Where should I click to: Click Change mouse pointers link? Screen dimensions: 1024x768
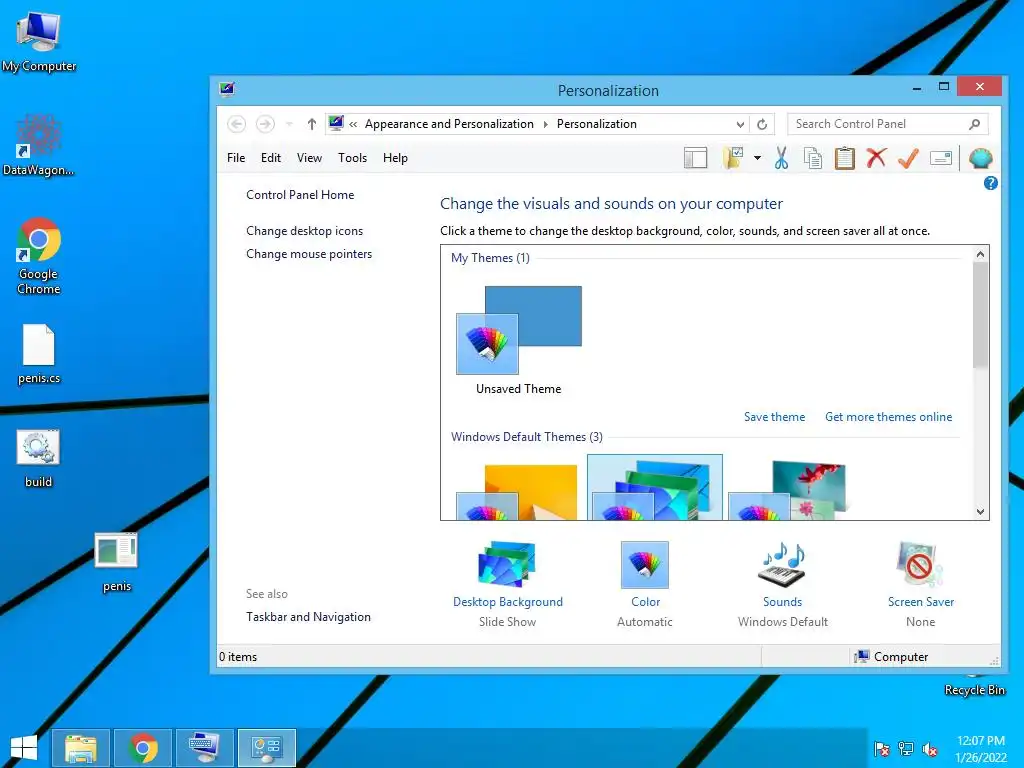click(x=309, y=254)
